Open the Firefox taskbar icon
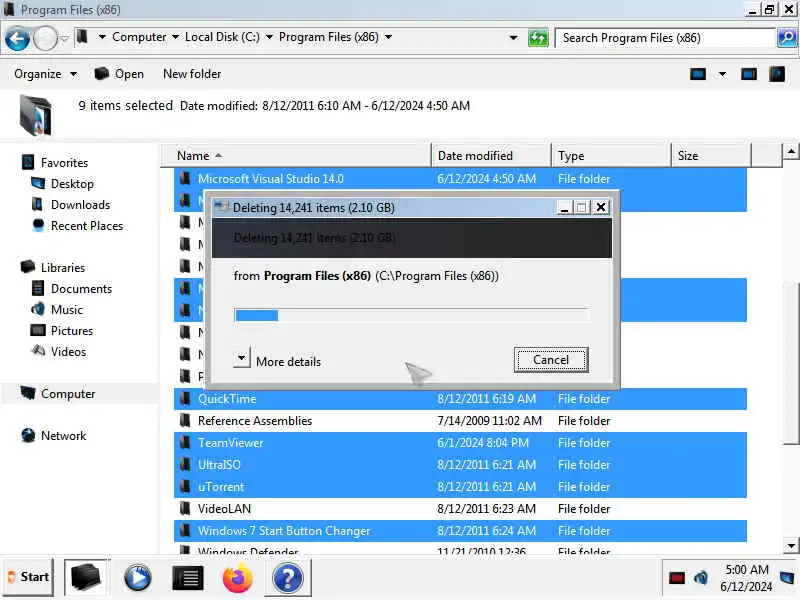This screenshot has width=800, height=600. coord(238,578)
